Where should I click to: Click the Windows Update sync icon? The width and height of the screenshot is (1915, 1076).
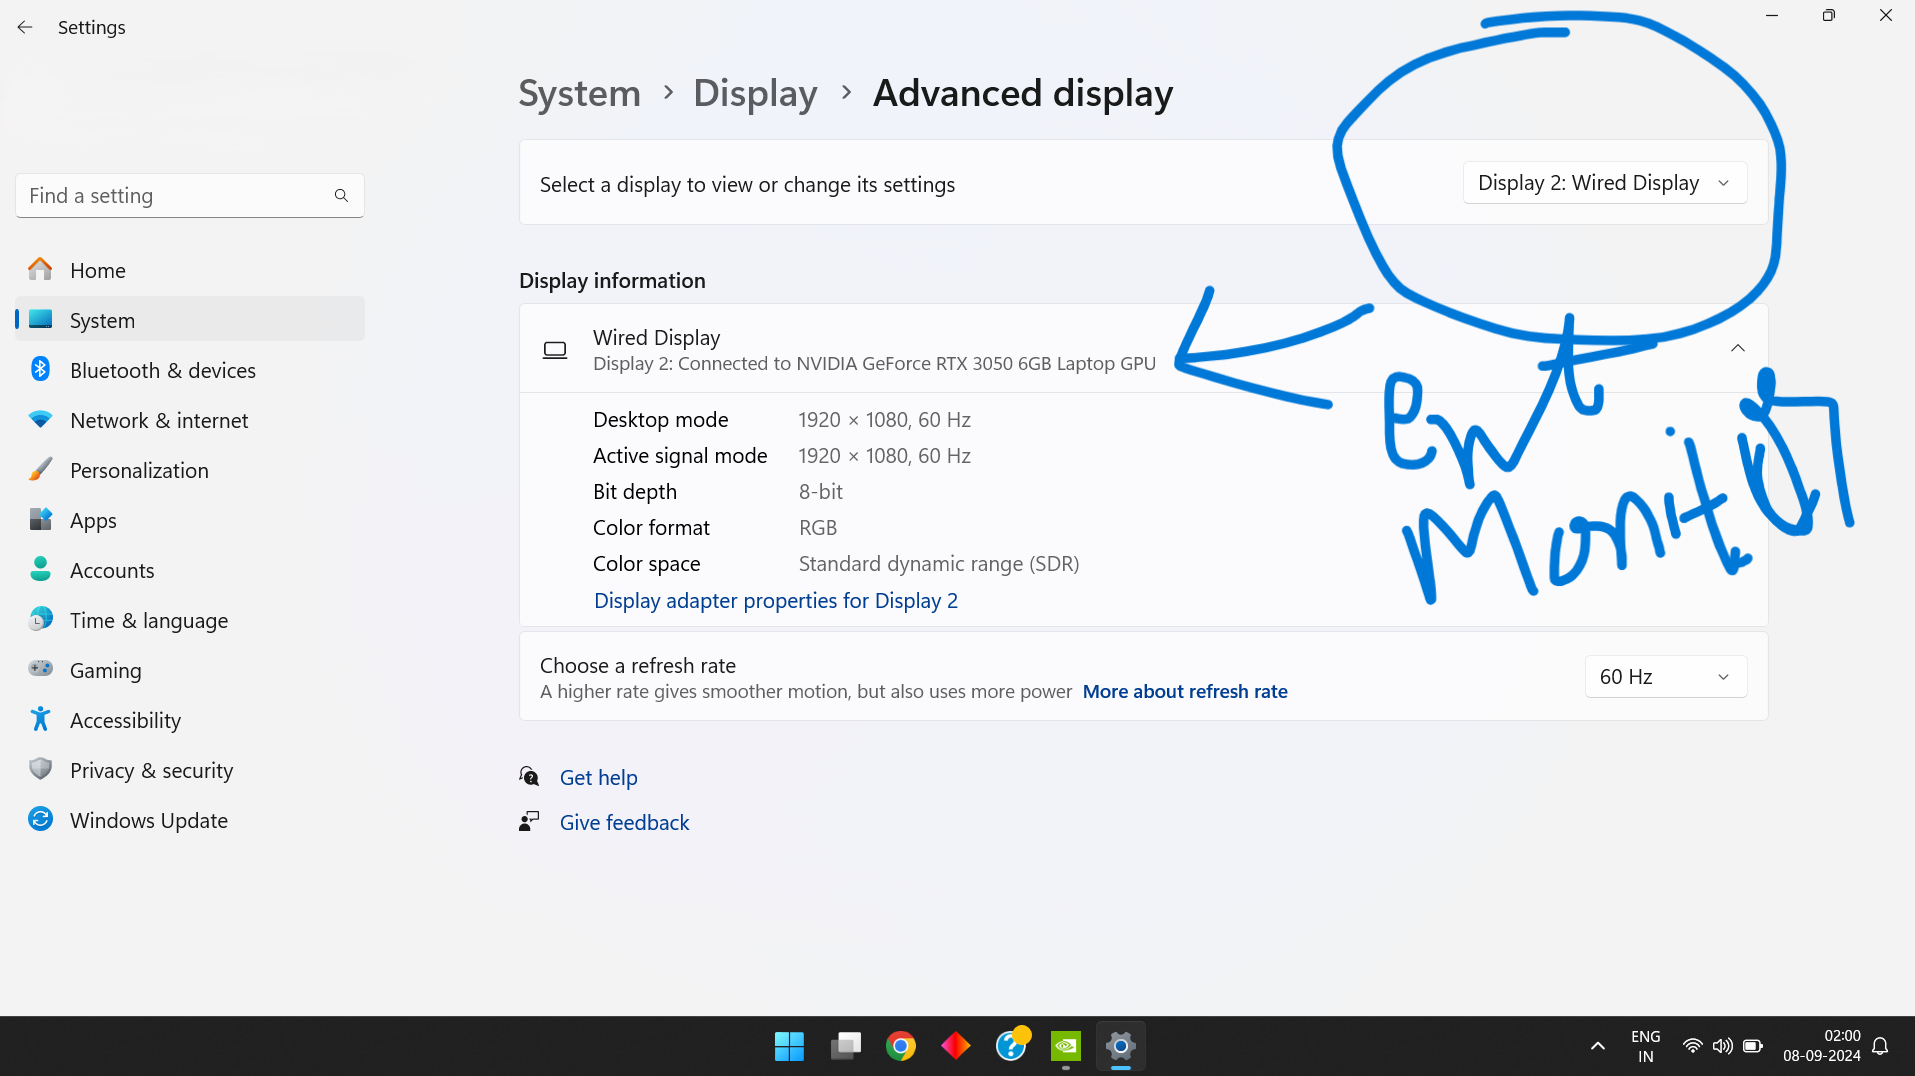[40, 820]
